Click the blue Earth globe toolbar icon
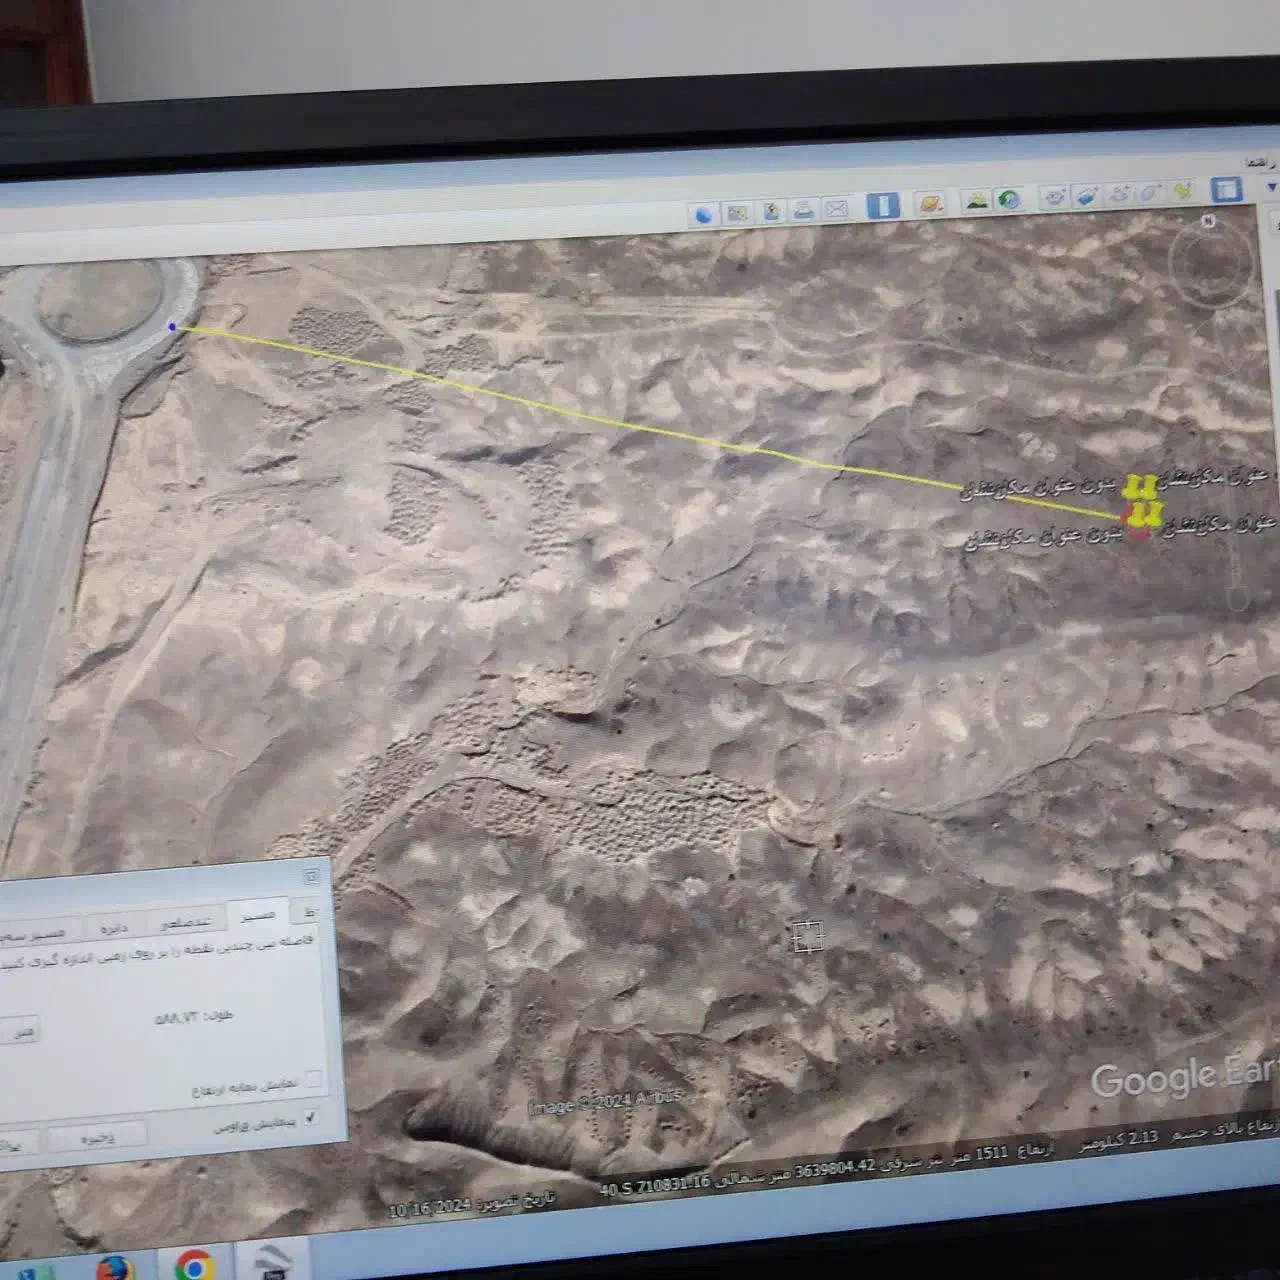Screen dimensions: 1280x1280 click(x=705, y=214)
